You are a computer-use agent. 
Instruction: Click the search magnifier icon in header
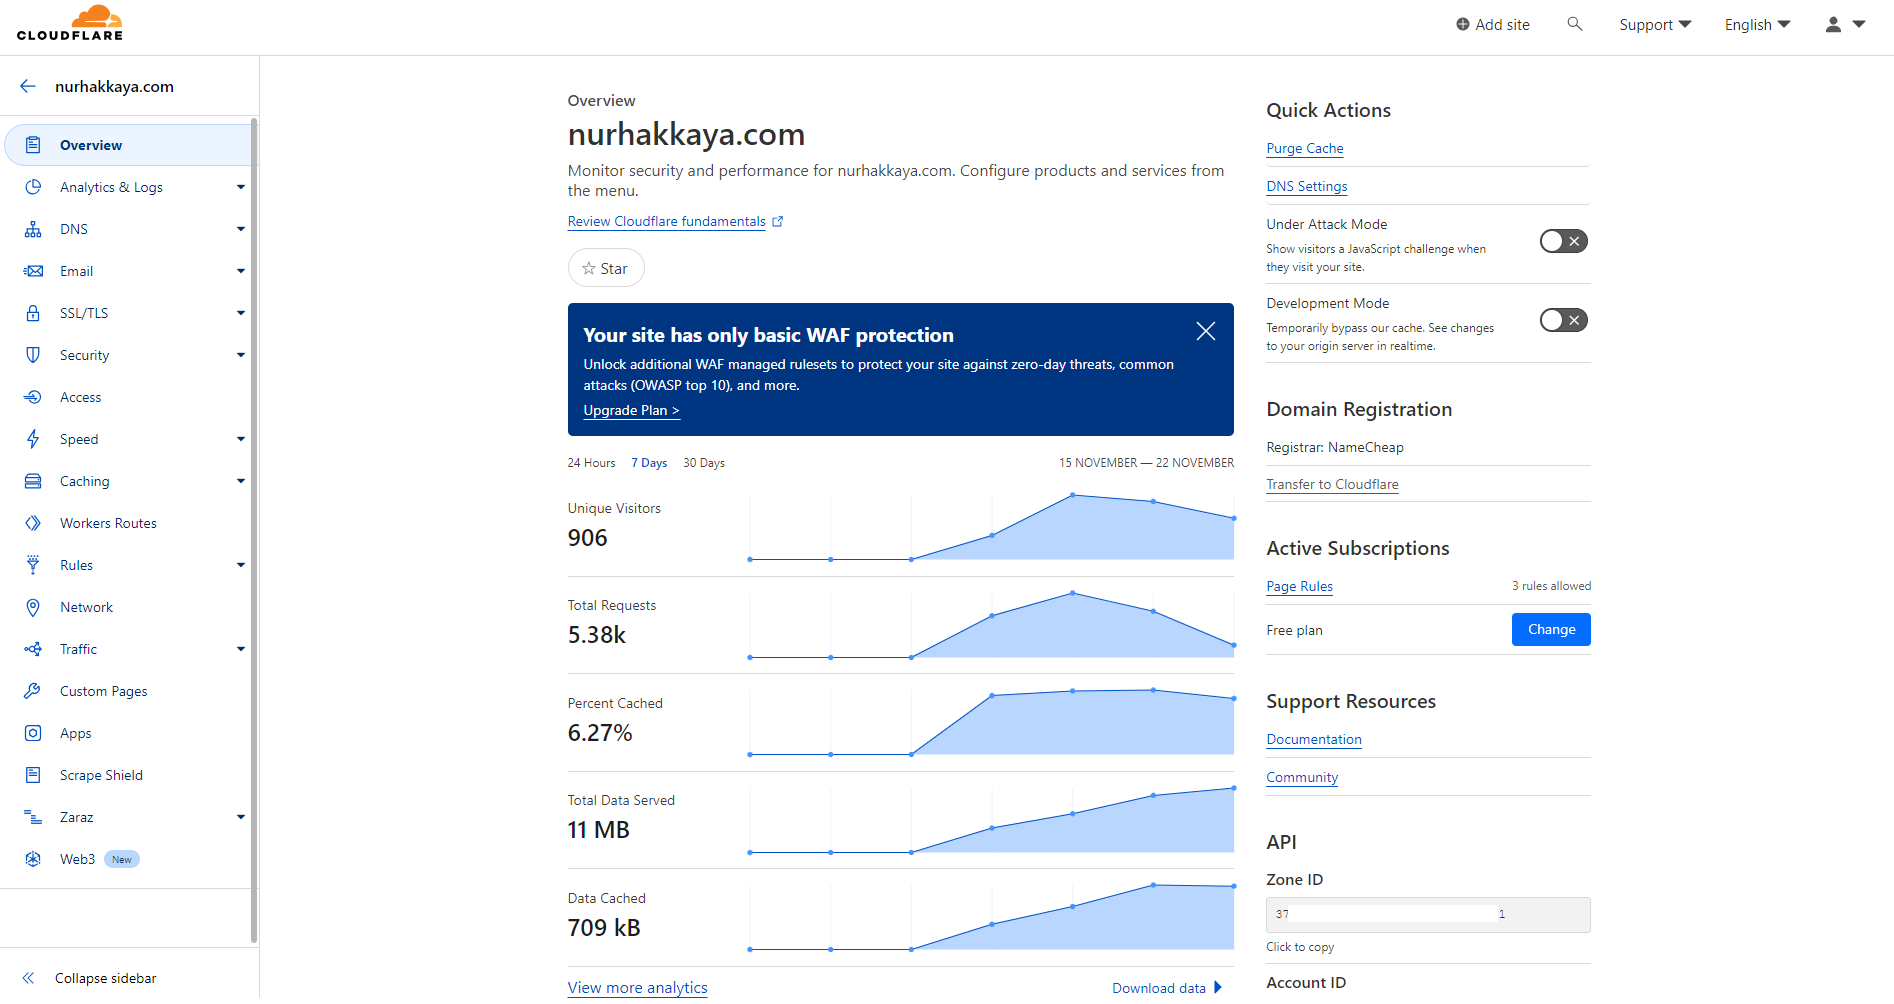point(1575,24)
